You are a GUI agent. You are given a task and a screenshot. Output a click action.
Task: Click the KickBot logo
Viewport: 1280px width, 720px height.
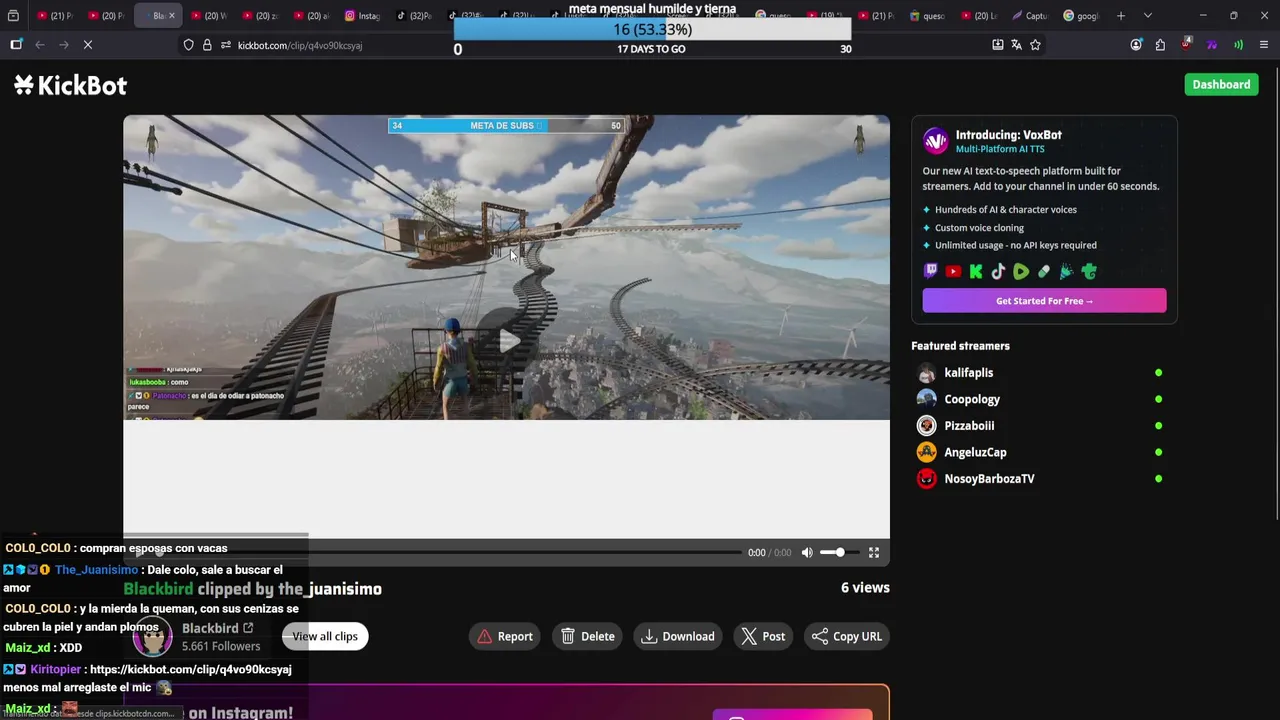click(x=70, y=85)
